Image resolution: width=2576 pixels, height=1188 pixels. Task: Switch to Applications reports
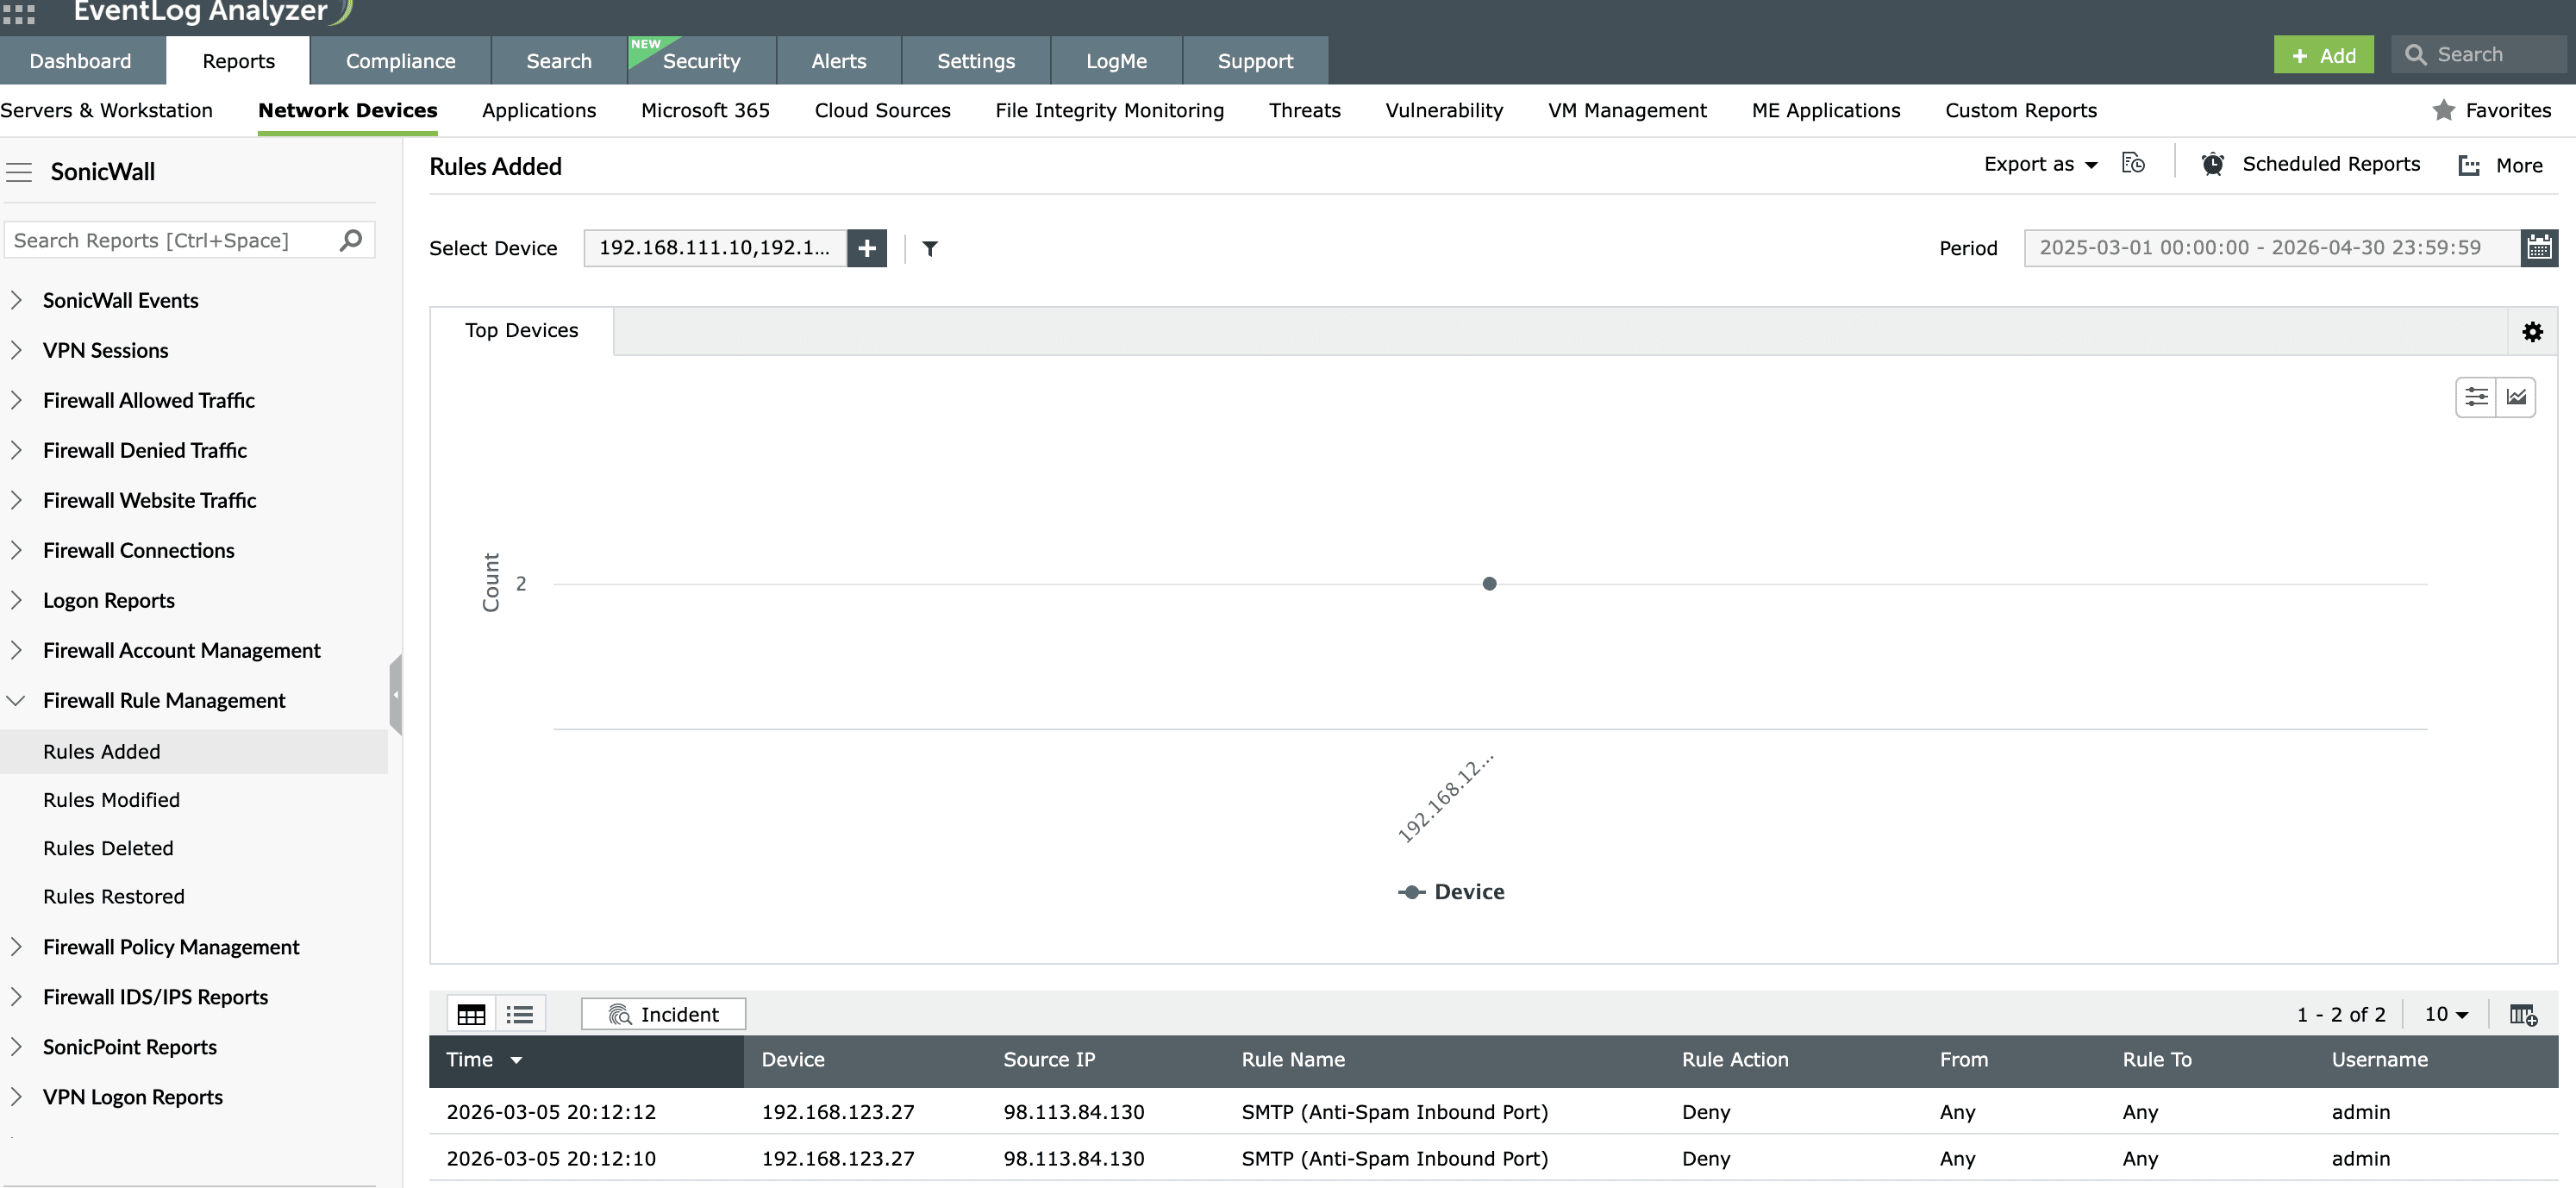pyautogui.click(x=539, y=110)
